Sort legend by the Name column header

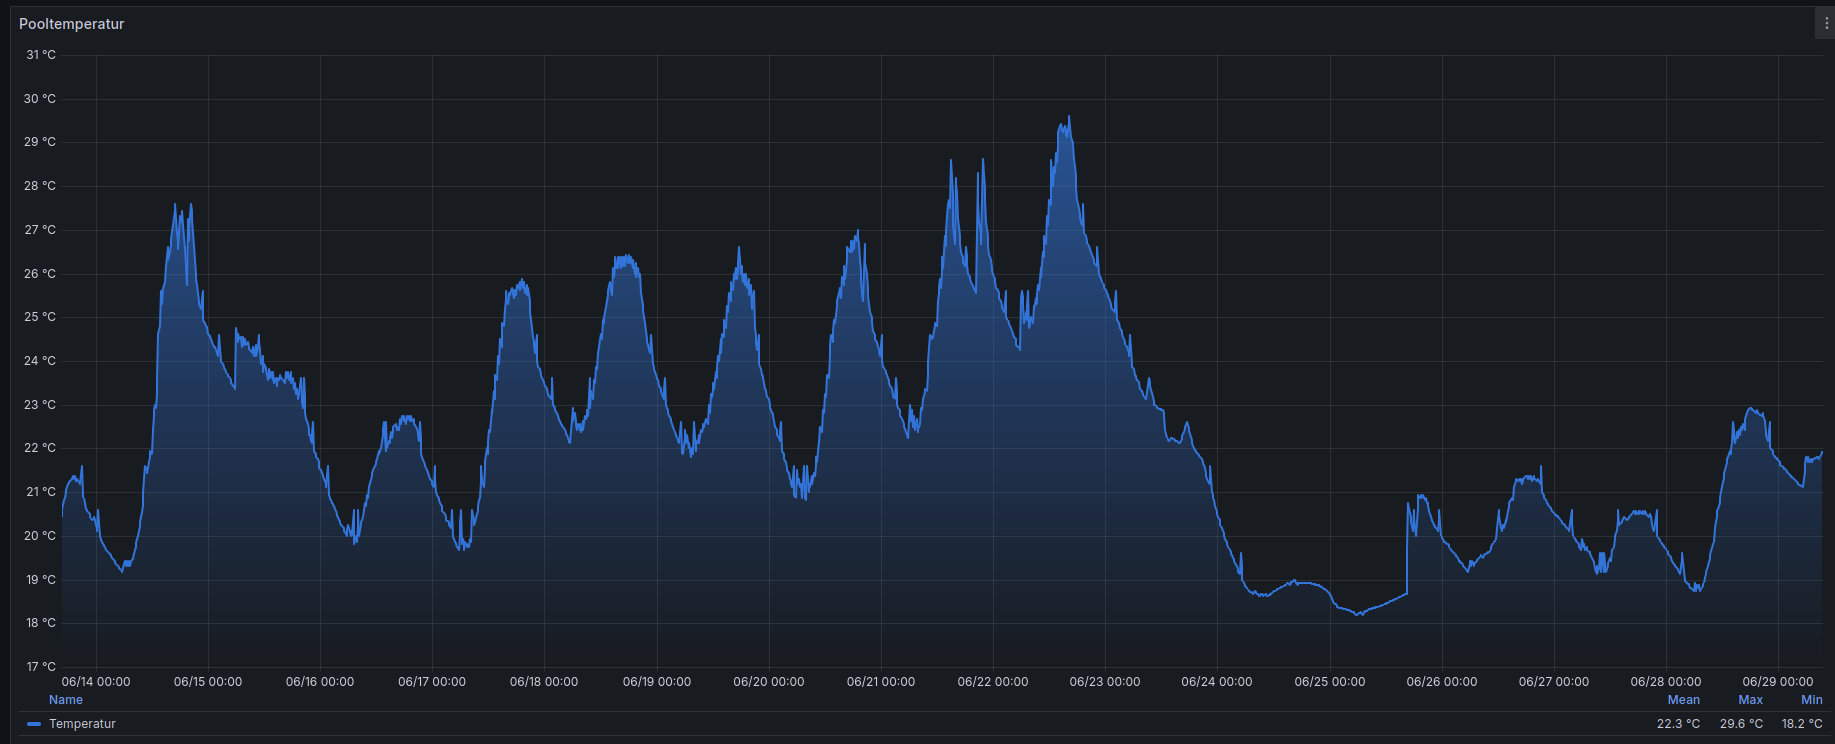[x=66, y=700]
